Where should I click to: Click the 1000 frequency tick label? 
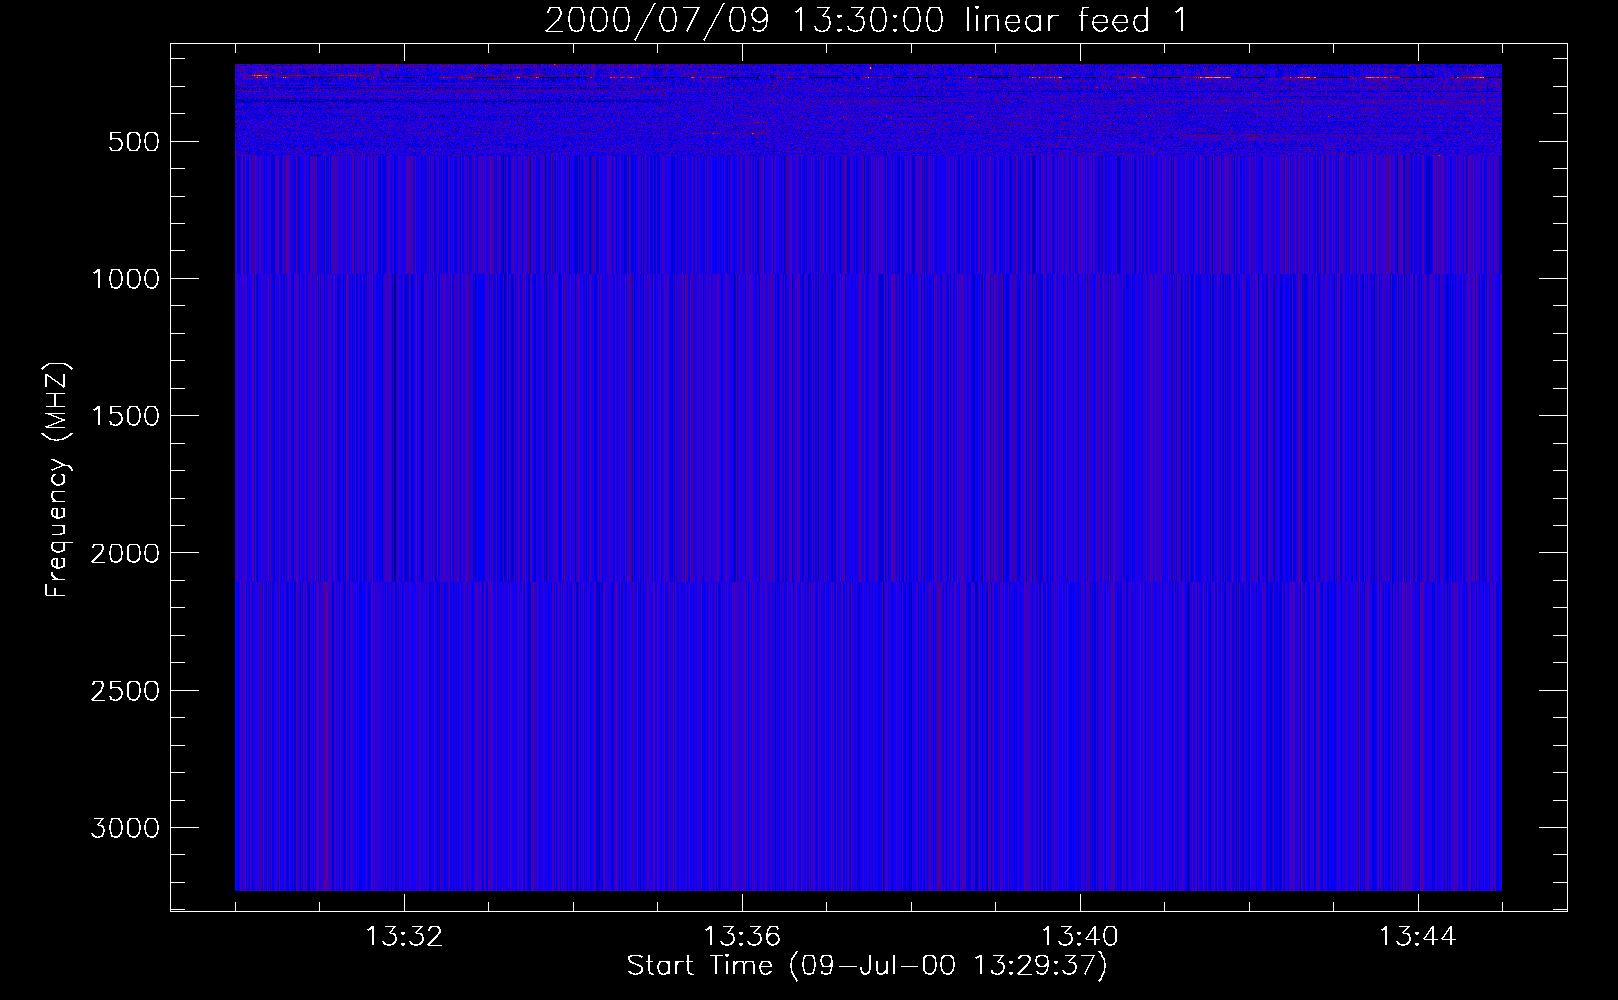(125, 278)
